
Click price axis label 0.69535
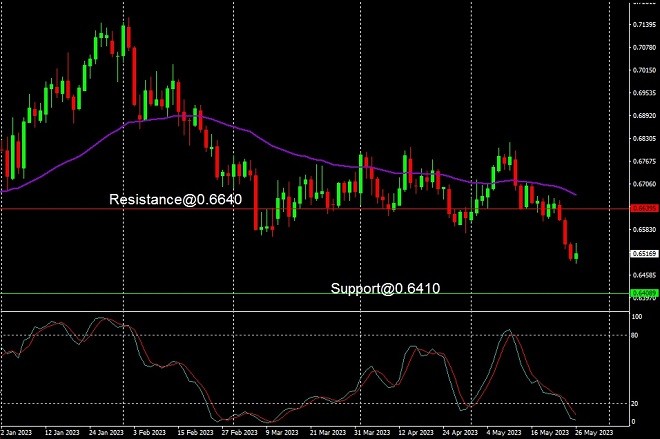(644, 93)
